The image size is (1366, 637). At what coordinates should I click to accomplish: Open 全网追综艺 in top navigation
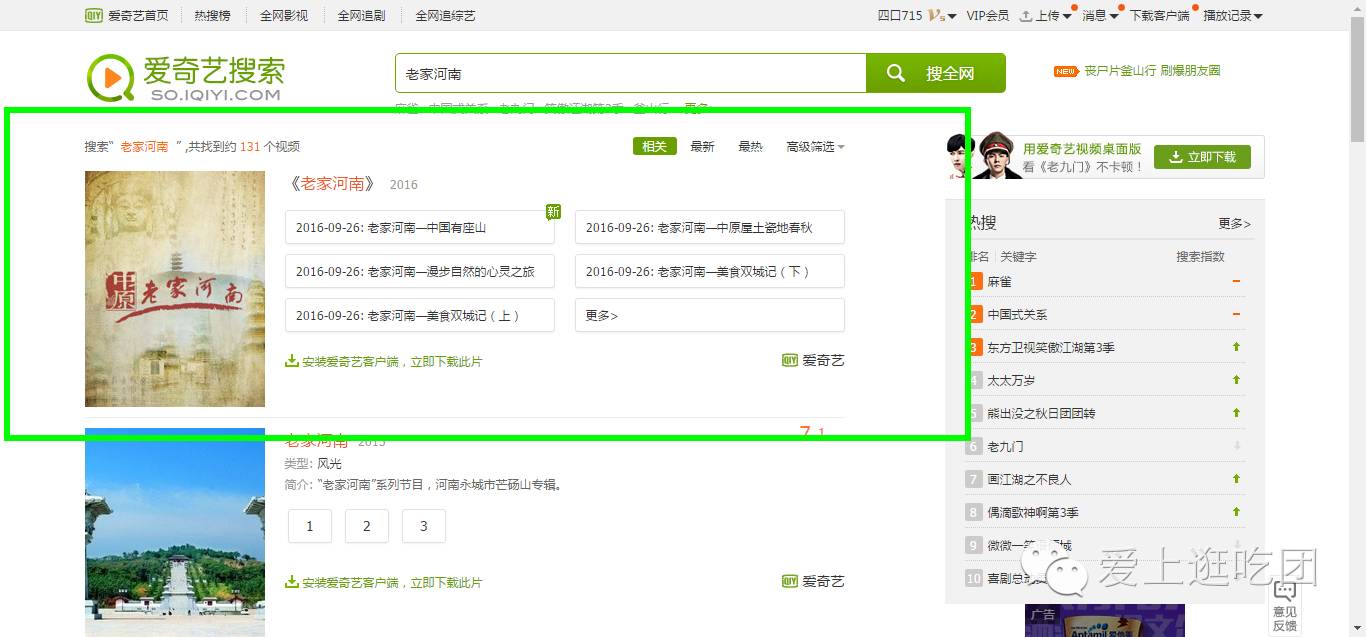(x=445, y=15)
